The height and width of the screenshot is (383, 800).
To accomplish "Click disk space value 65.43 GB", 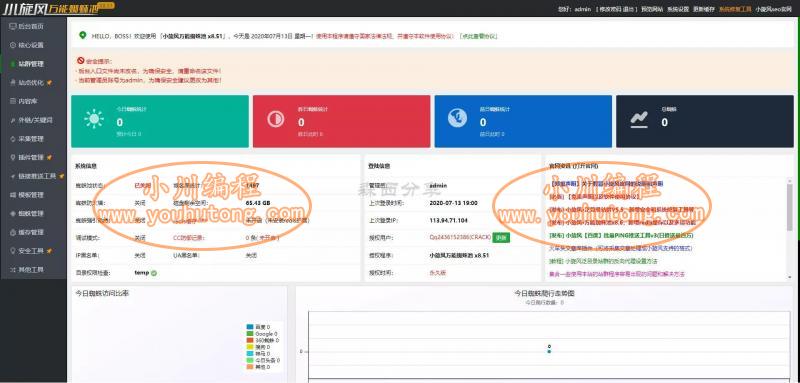I will [258, 203].
